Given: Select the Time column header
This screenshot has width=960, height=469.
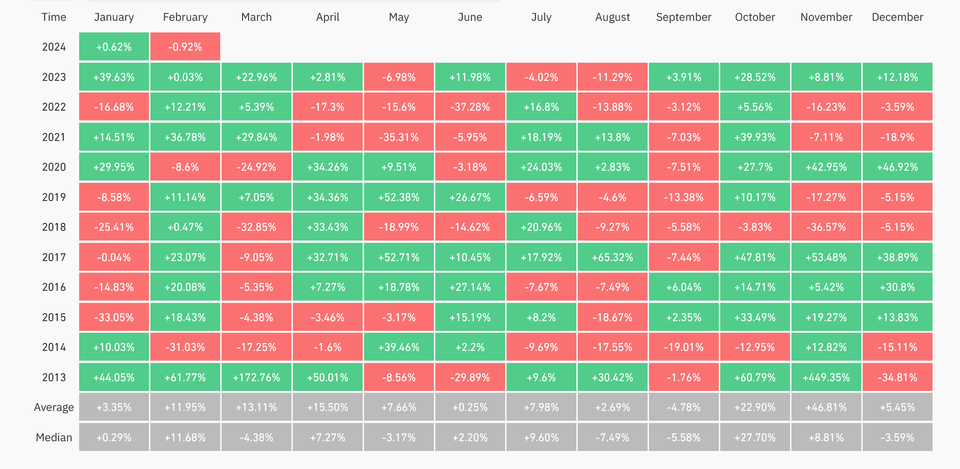Looking at the screenshot, I should 54,17.
